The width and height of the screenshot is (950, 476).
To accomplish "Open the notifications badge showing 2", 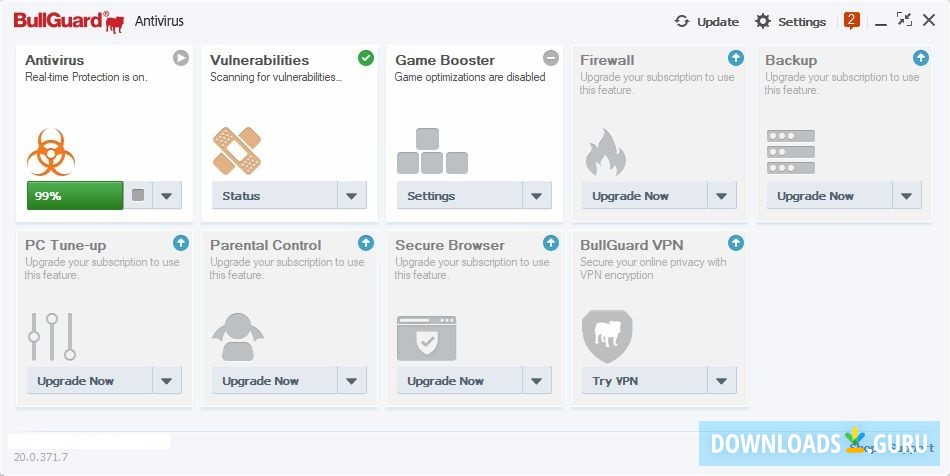I will [x=852, y=19].
